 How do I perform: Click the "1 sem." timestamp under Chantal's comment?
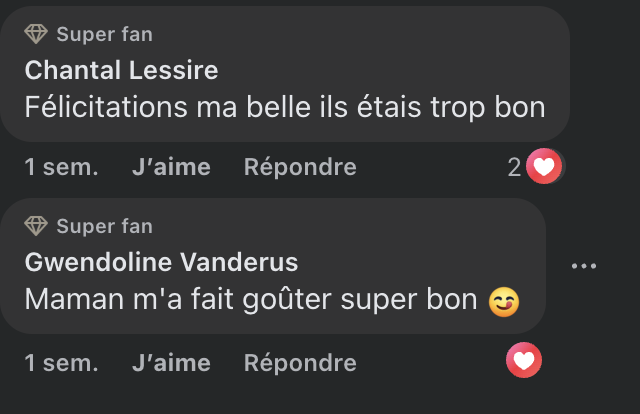tap(62, 168)
